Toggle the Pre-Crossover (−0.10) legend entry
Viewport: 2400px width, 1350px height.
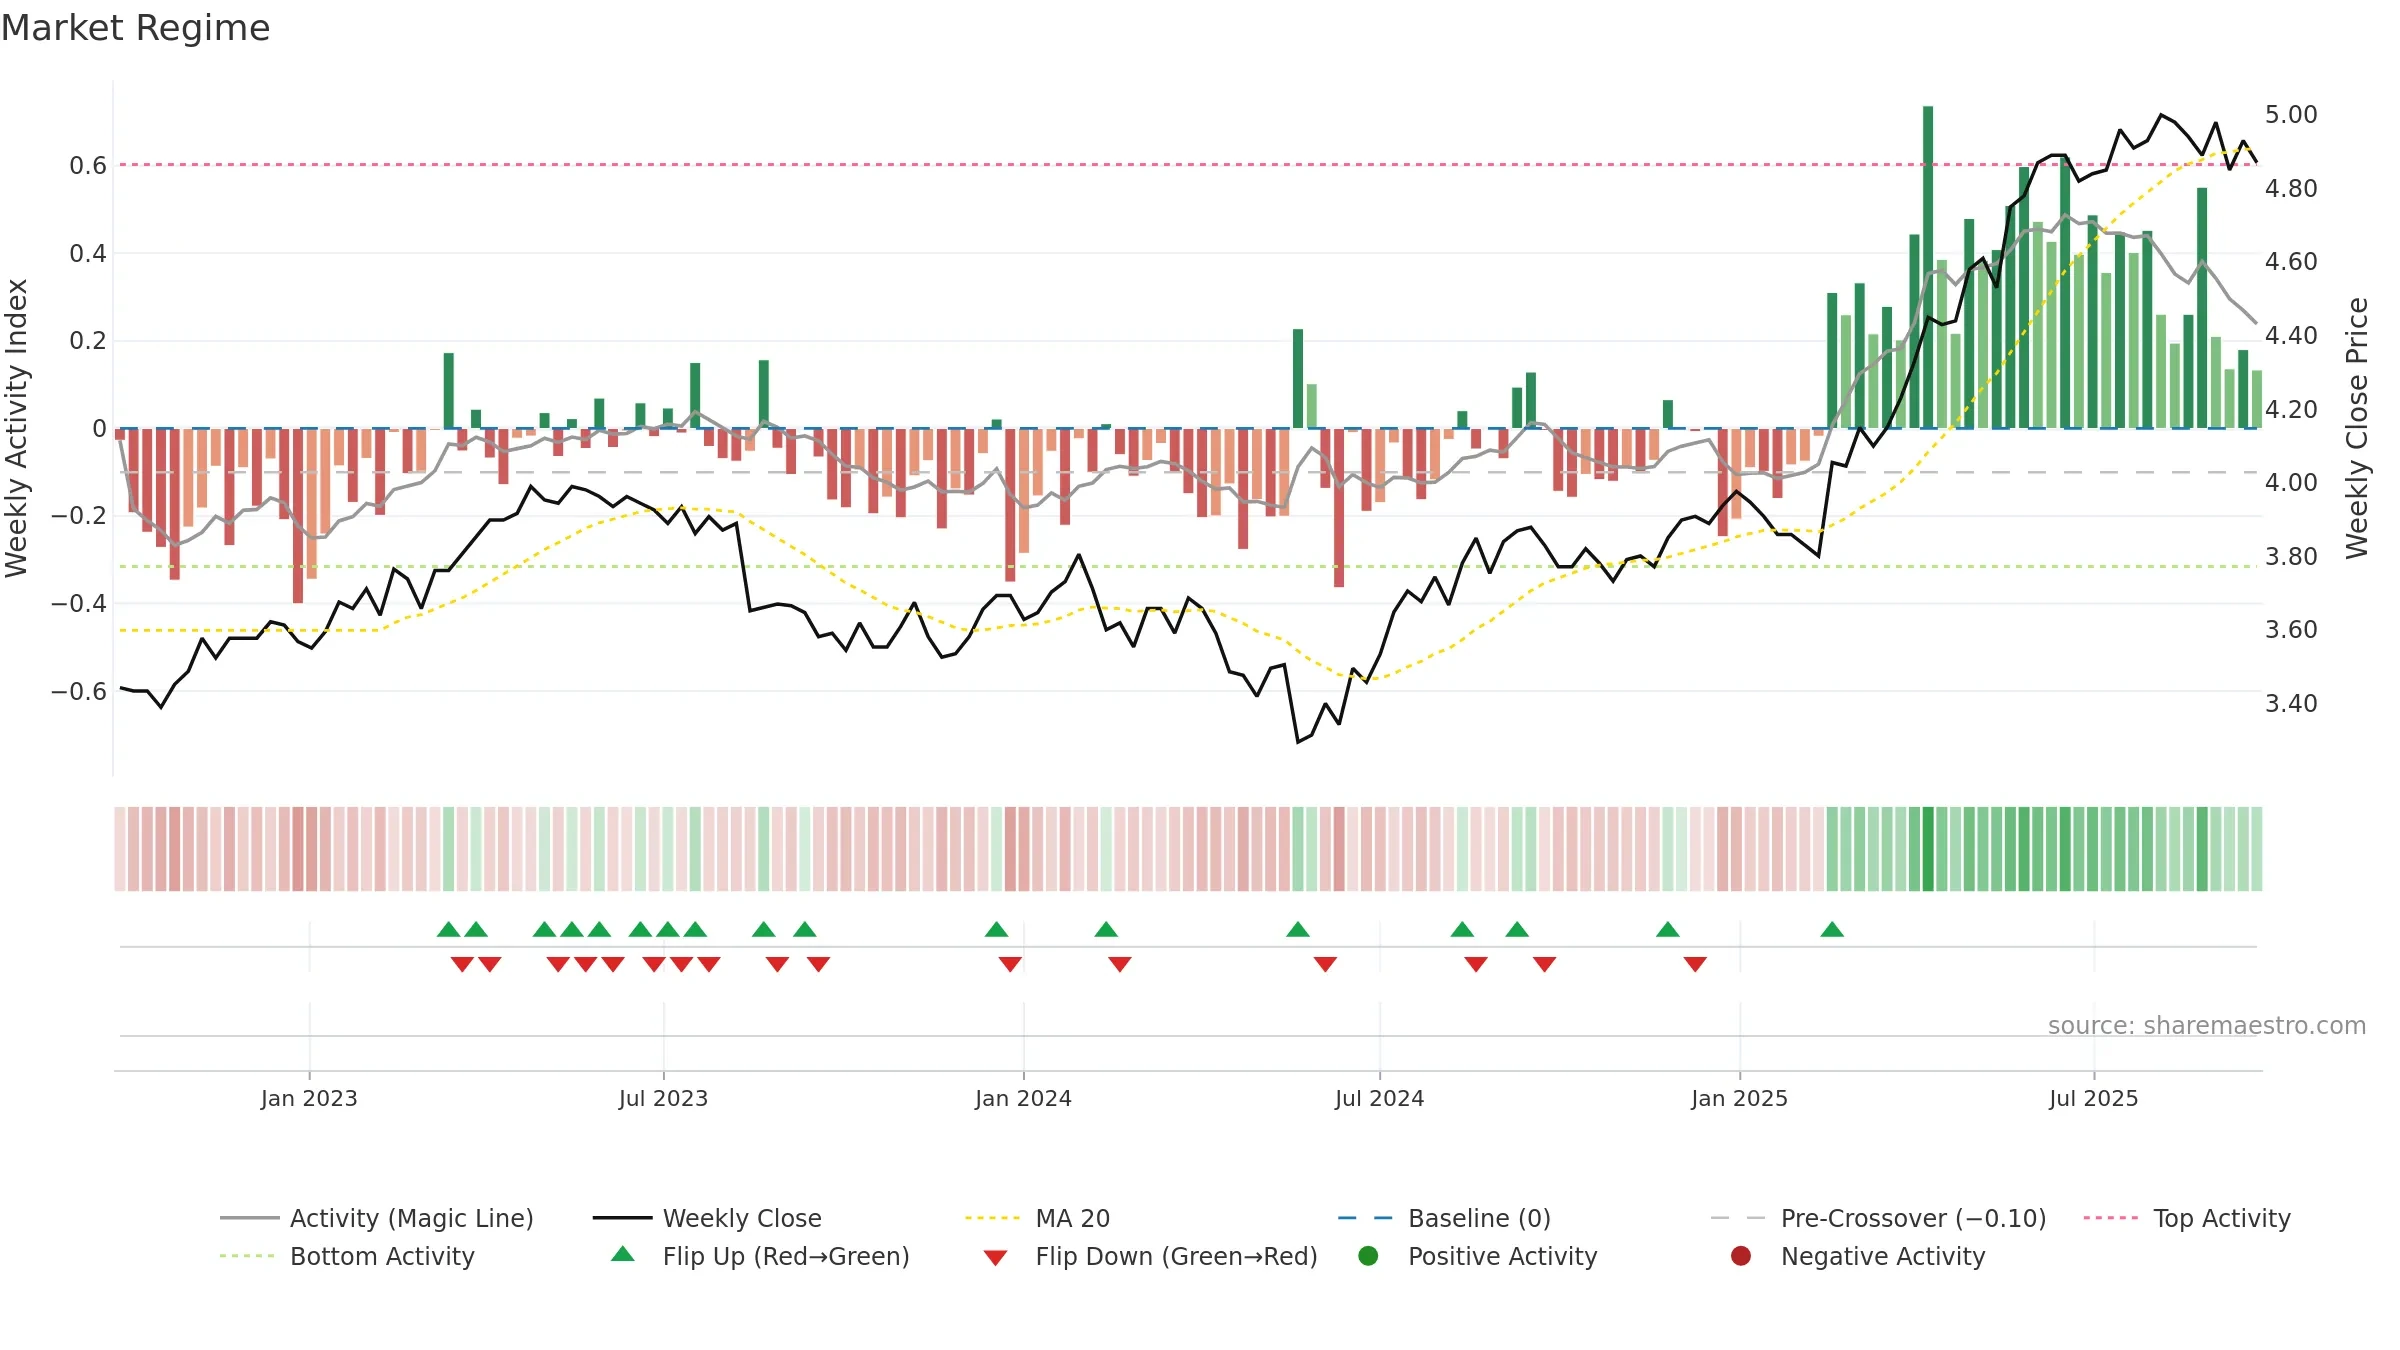coord(1879,1218)
